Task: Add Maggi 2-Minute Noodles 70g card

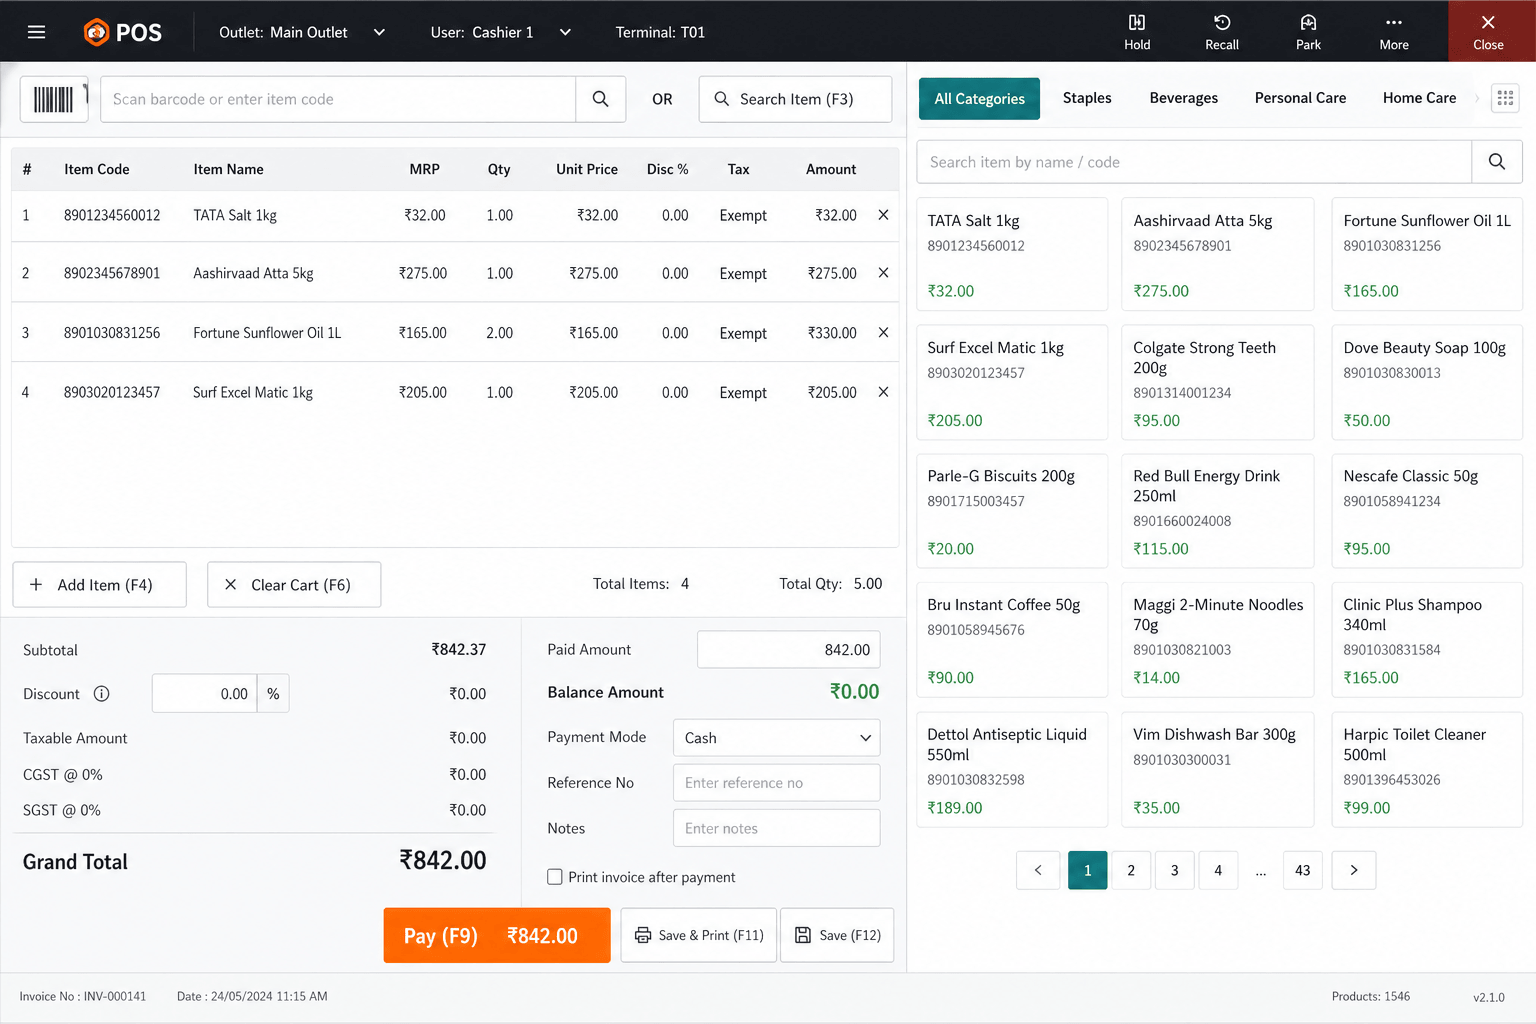Action: tap(1217, 640)
